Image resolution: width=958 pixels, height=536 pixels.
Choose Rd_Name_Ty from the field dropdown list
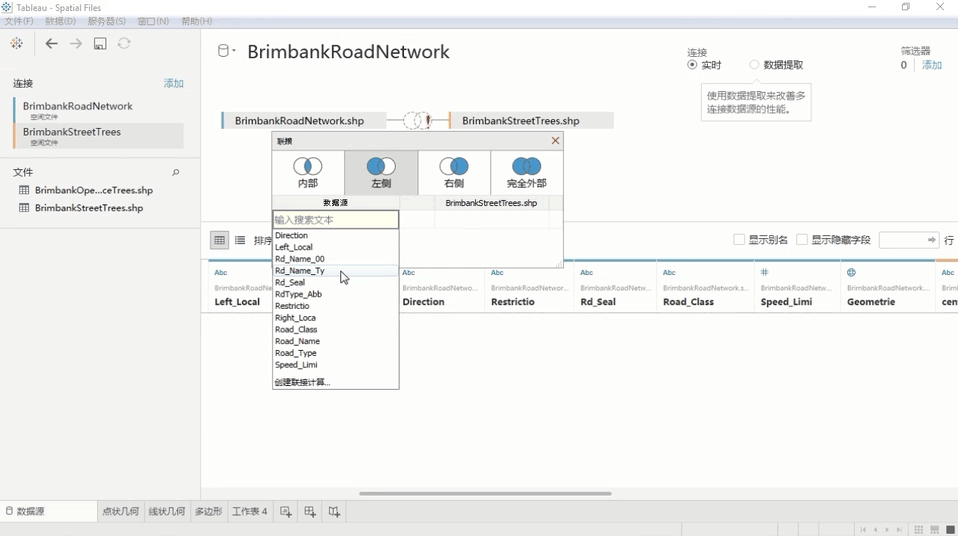click(x=300, y=271)
